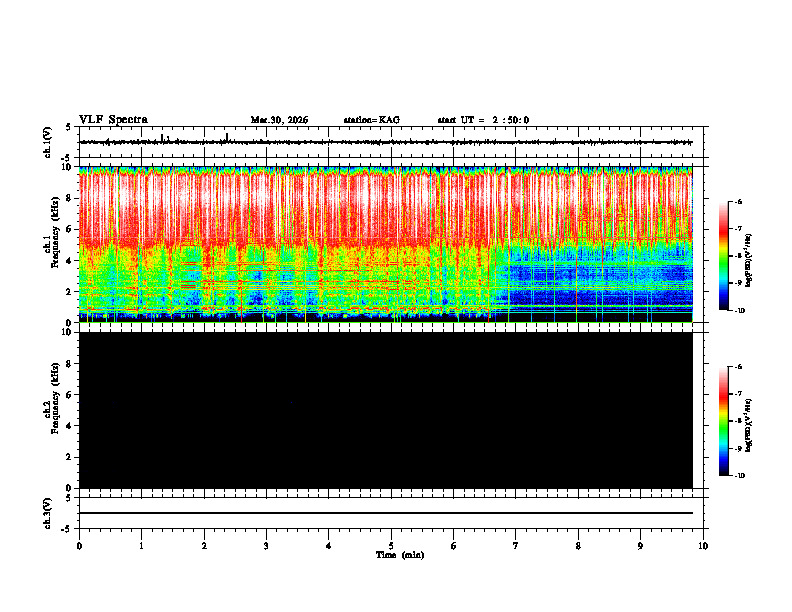Click the "6" kHz tick of ch.2 spectrogram
Image resolution: width=792 pixels, height=612 pixels.
pyautogui.click(x=70, y=395)
